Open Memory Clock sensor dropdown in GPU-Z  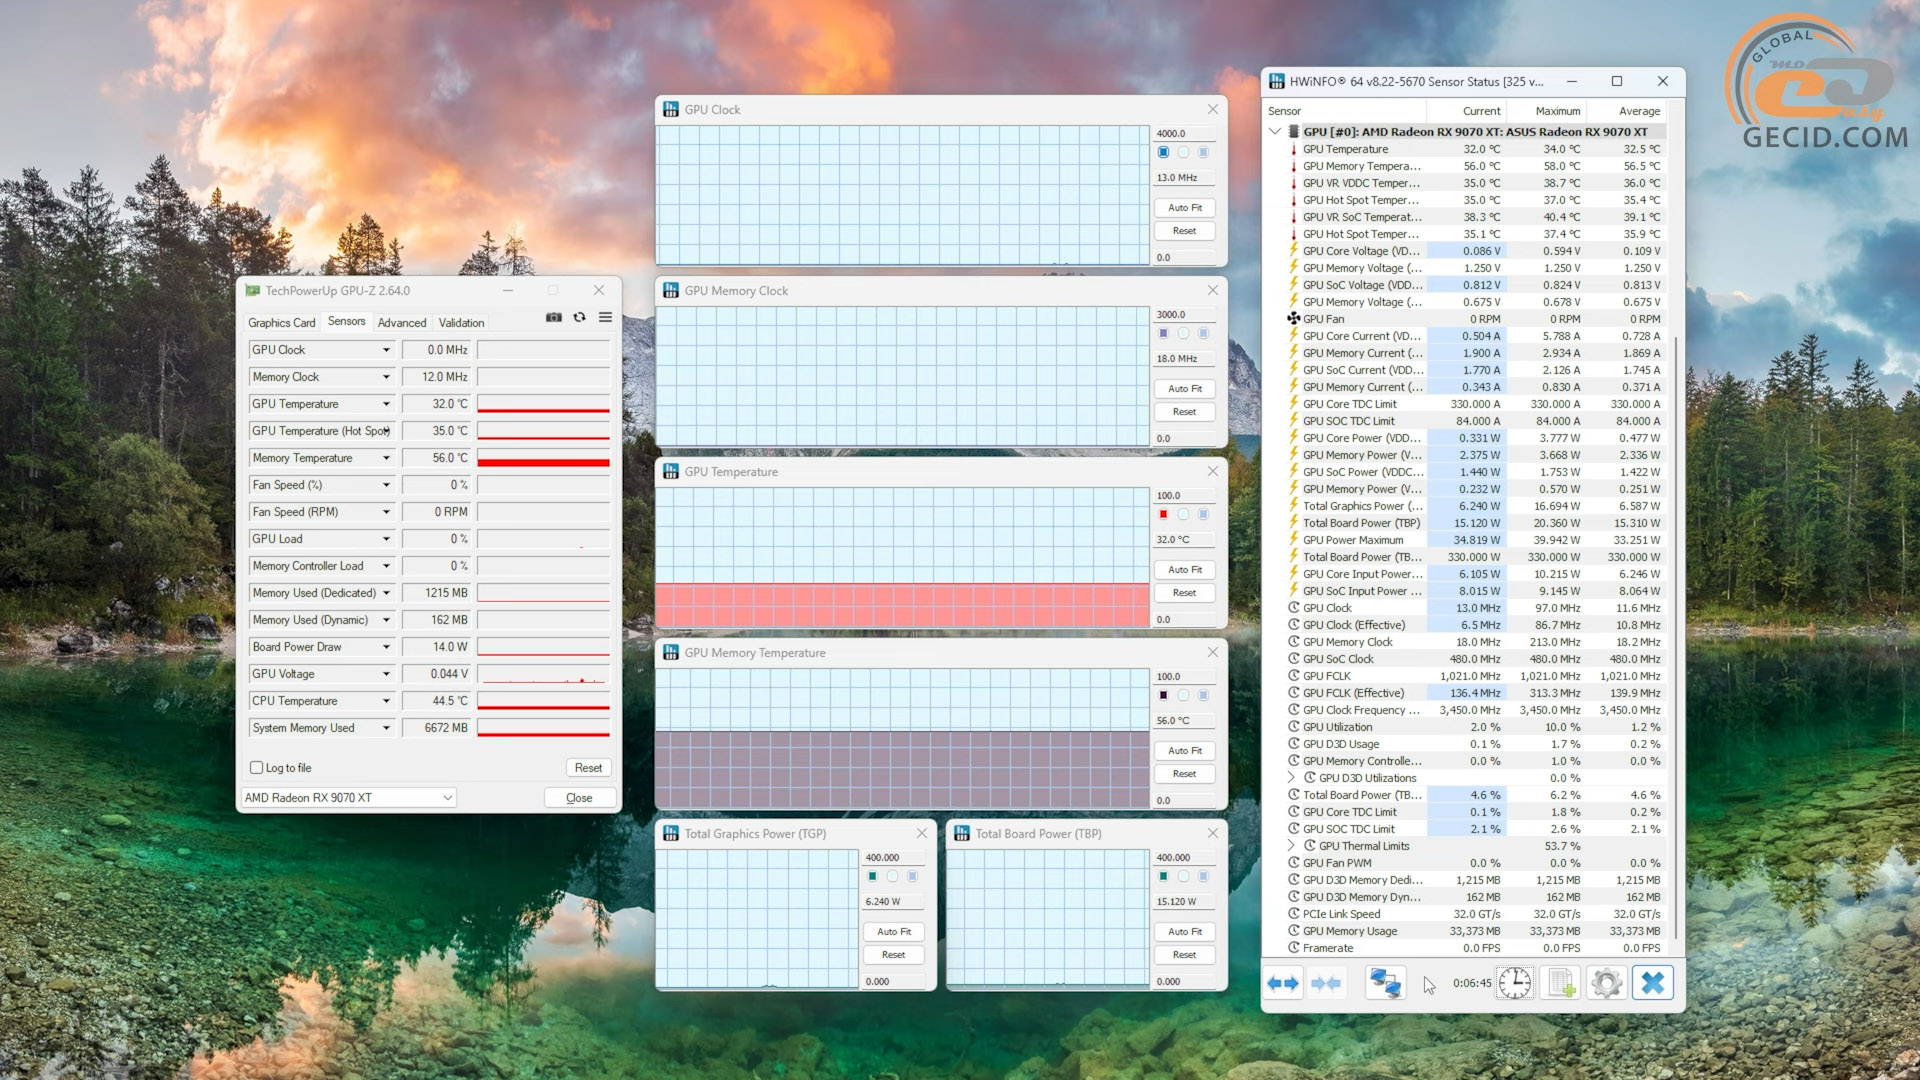pos(386,377)
